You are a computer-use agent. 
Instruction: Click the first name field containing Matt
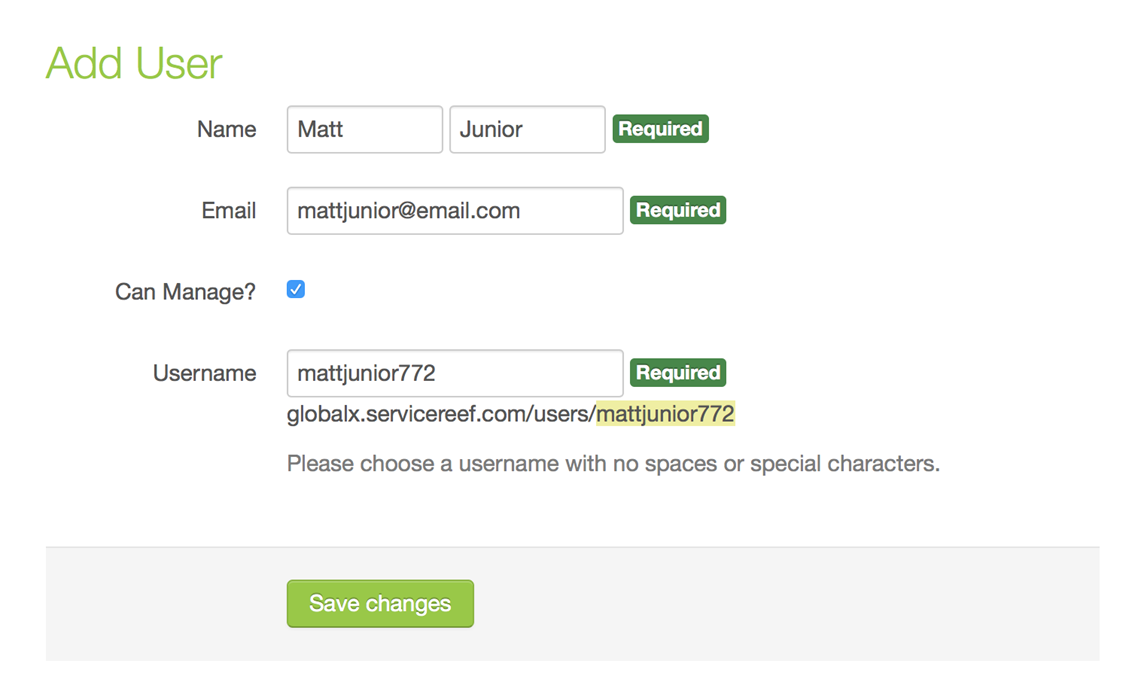point(364,130)
